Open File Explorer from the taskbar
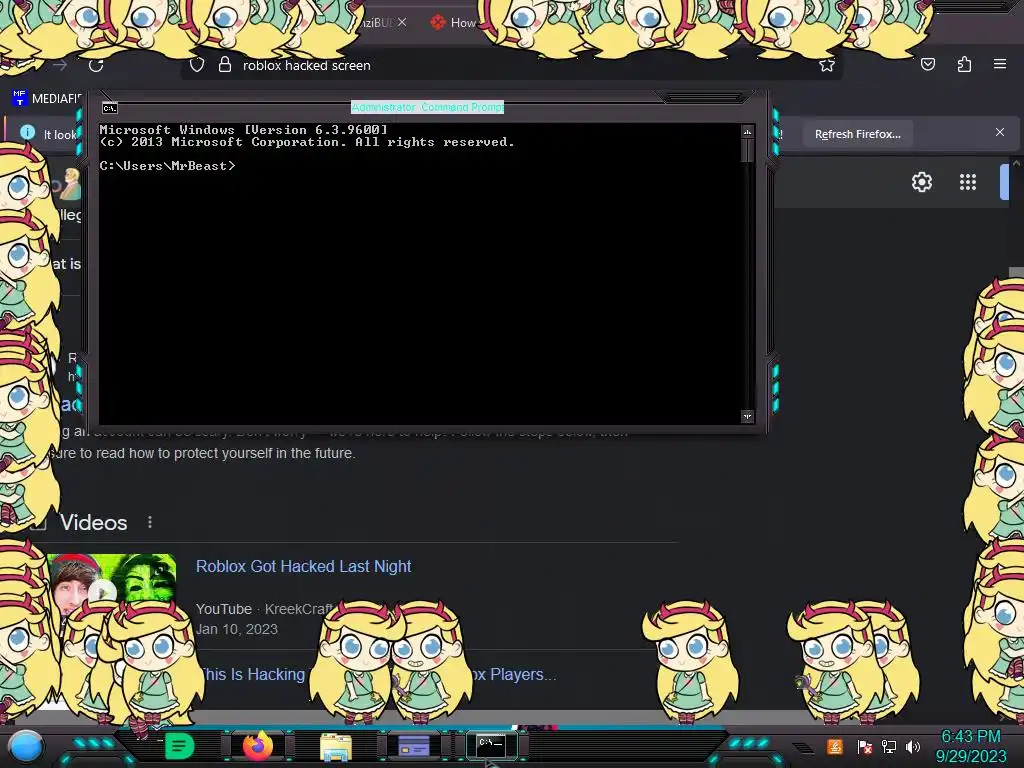The image size is (1024, 768). (336, 746)
